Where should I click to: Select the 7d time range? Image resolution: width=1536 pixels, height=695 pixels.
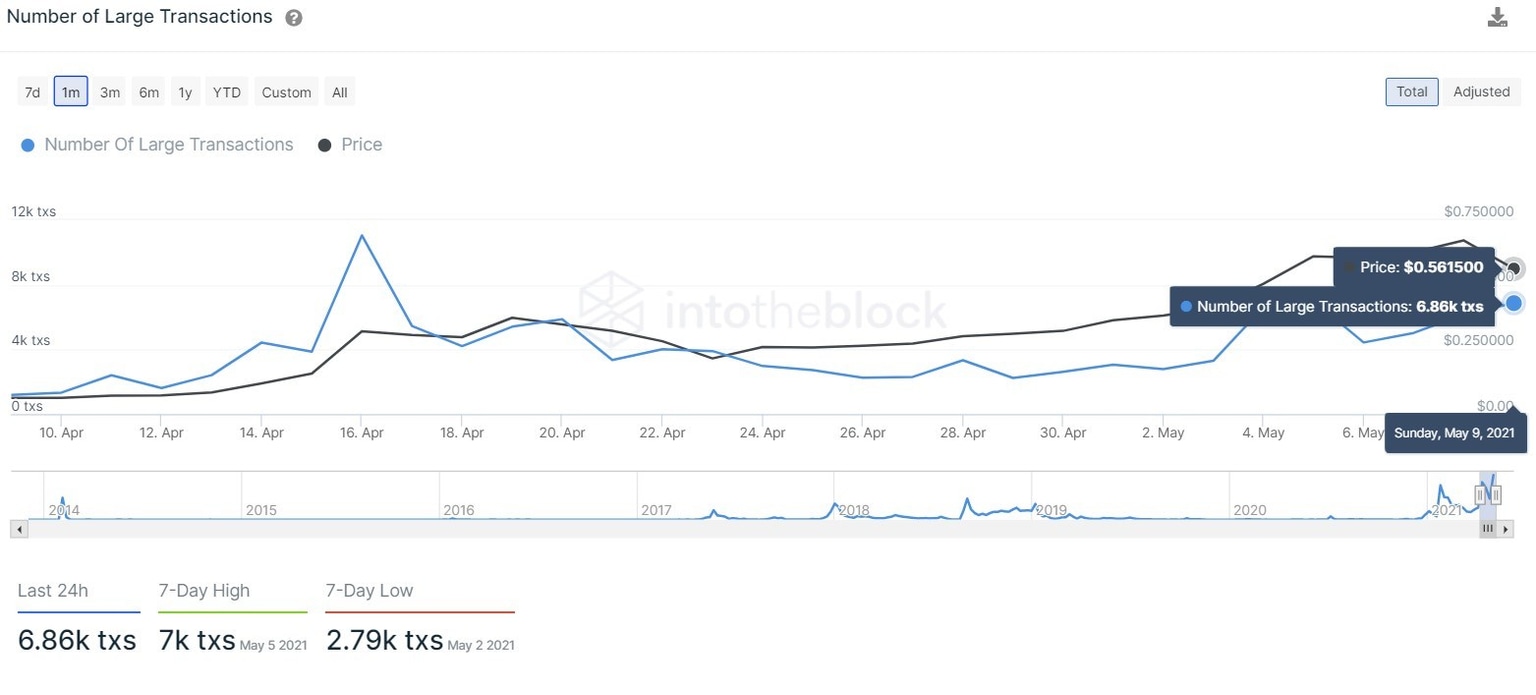coord(31,91)
